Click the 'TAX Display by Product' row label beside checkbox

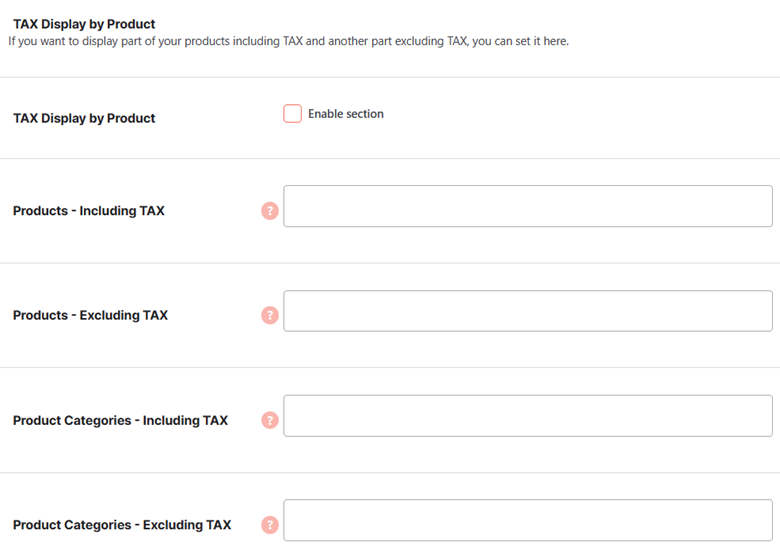84,118
